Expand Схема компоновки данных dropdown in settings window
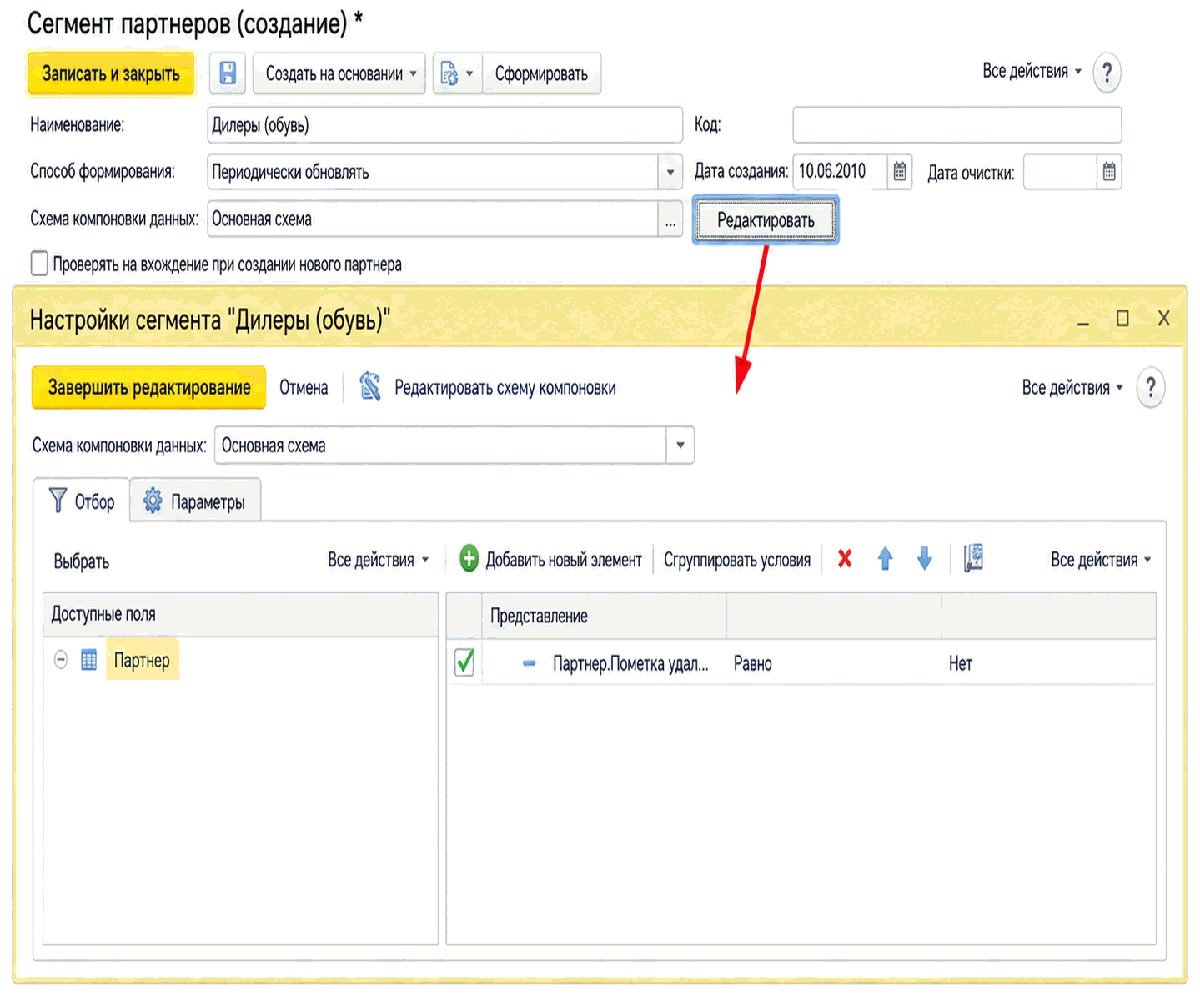Screen dimensions: 1200x997 pyautogui.click(x=680, y=446)
